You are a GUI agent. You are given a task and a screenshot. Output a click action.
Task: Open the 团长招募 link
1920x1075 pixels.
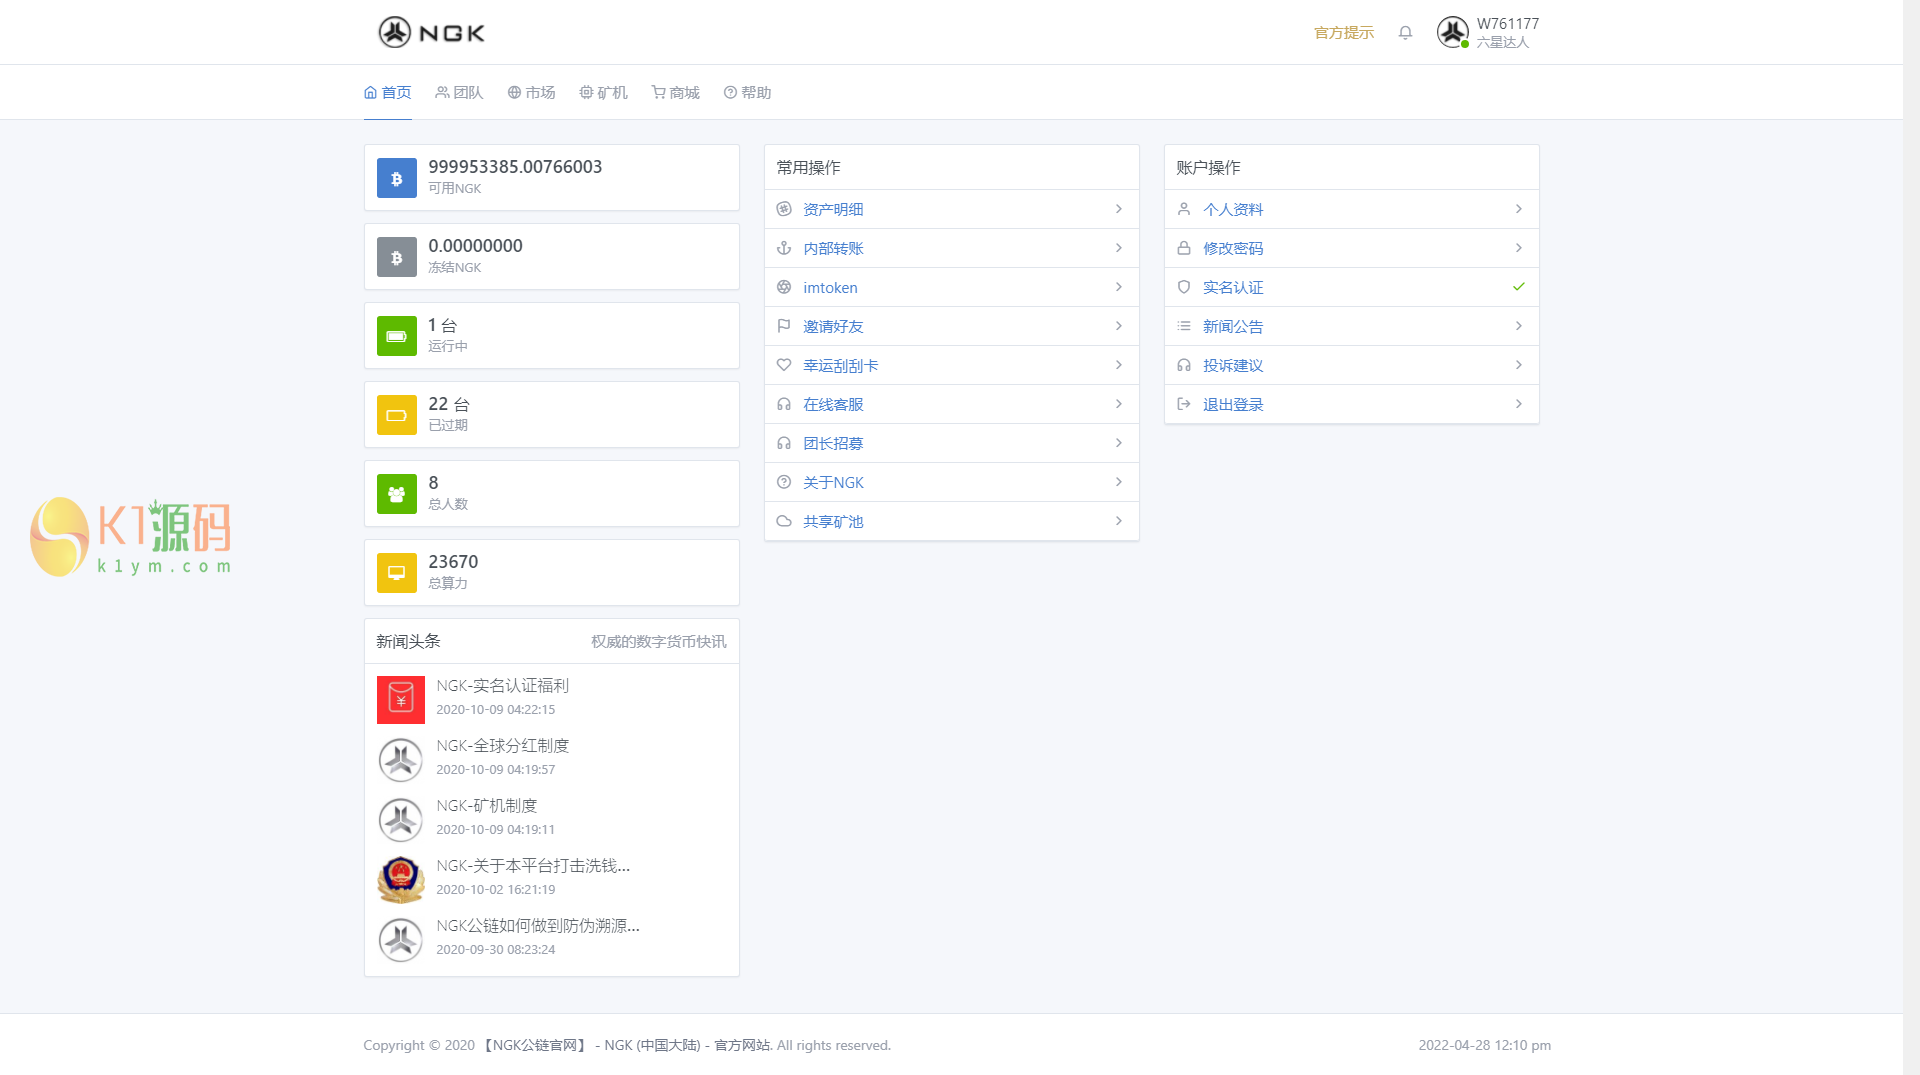tap(833, 443)
